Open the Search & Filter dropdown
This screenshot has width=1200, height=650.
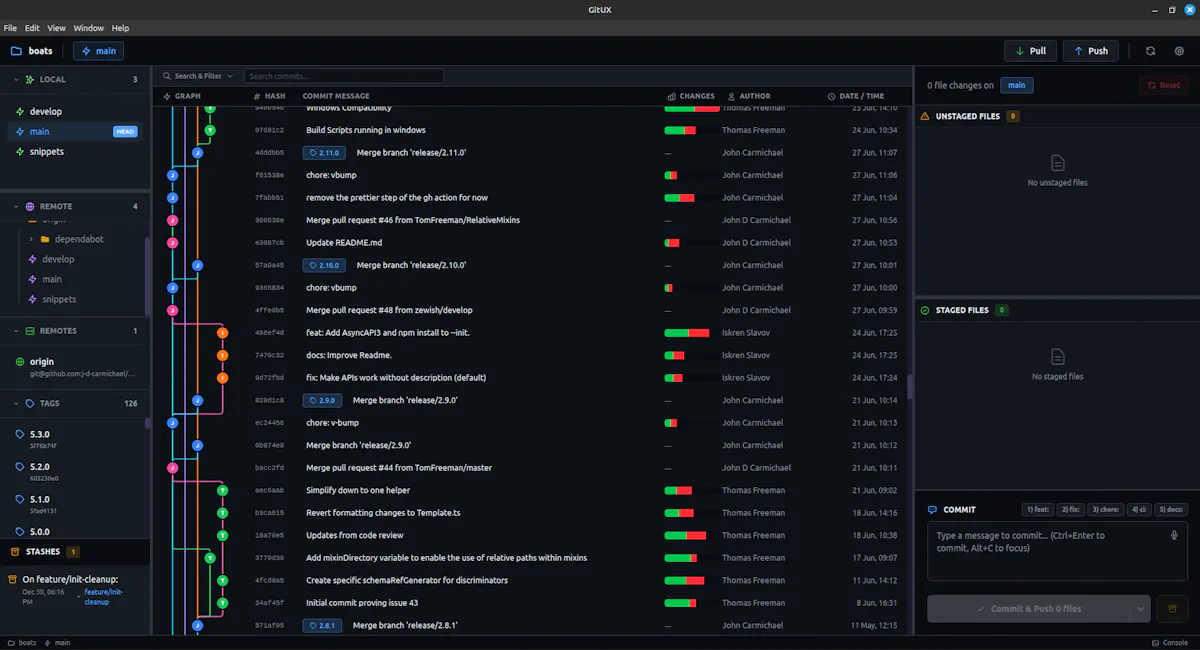[198, 76]
